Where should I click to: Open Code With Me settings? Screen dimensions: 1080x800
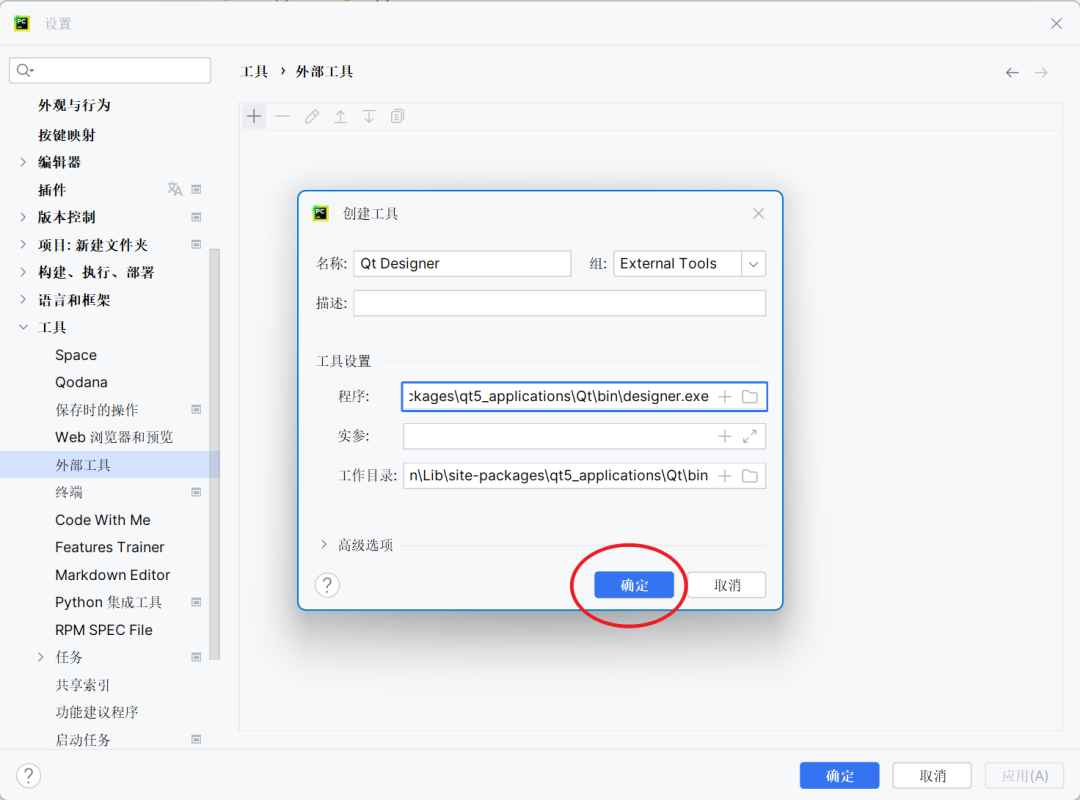pos(103,520)
